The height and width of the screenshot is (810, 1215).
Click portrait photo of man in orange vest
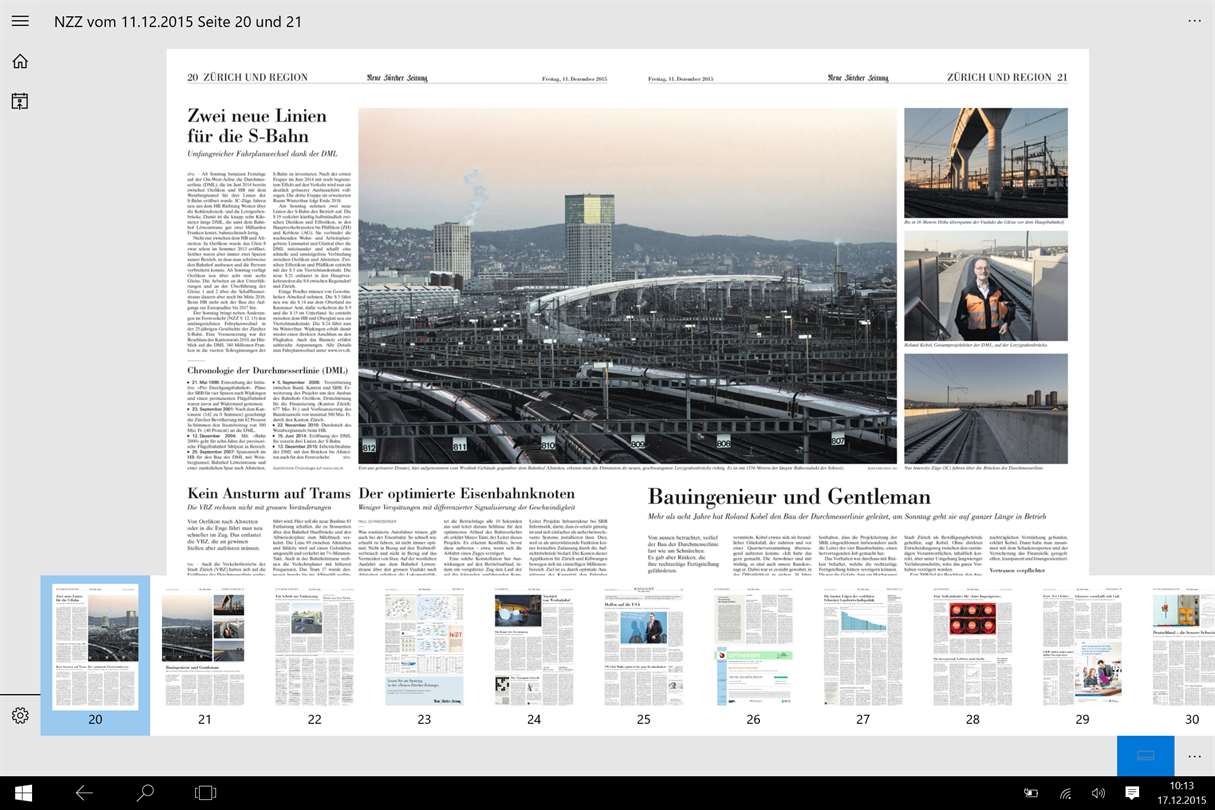[x=986, y=285]
